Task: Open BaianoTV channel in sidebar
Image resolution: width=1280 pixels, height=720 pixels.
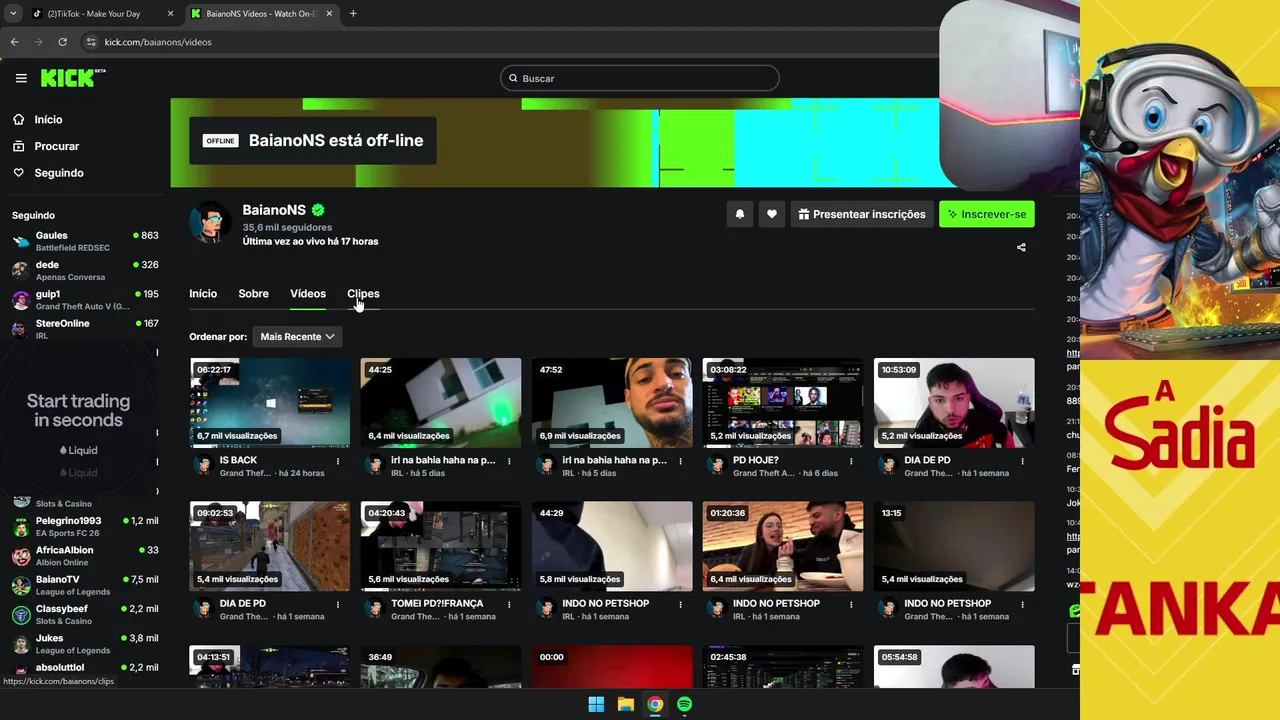Action: tap(84, 585)
